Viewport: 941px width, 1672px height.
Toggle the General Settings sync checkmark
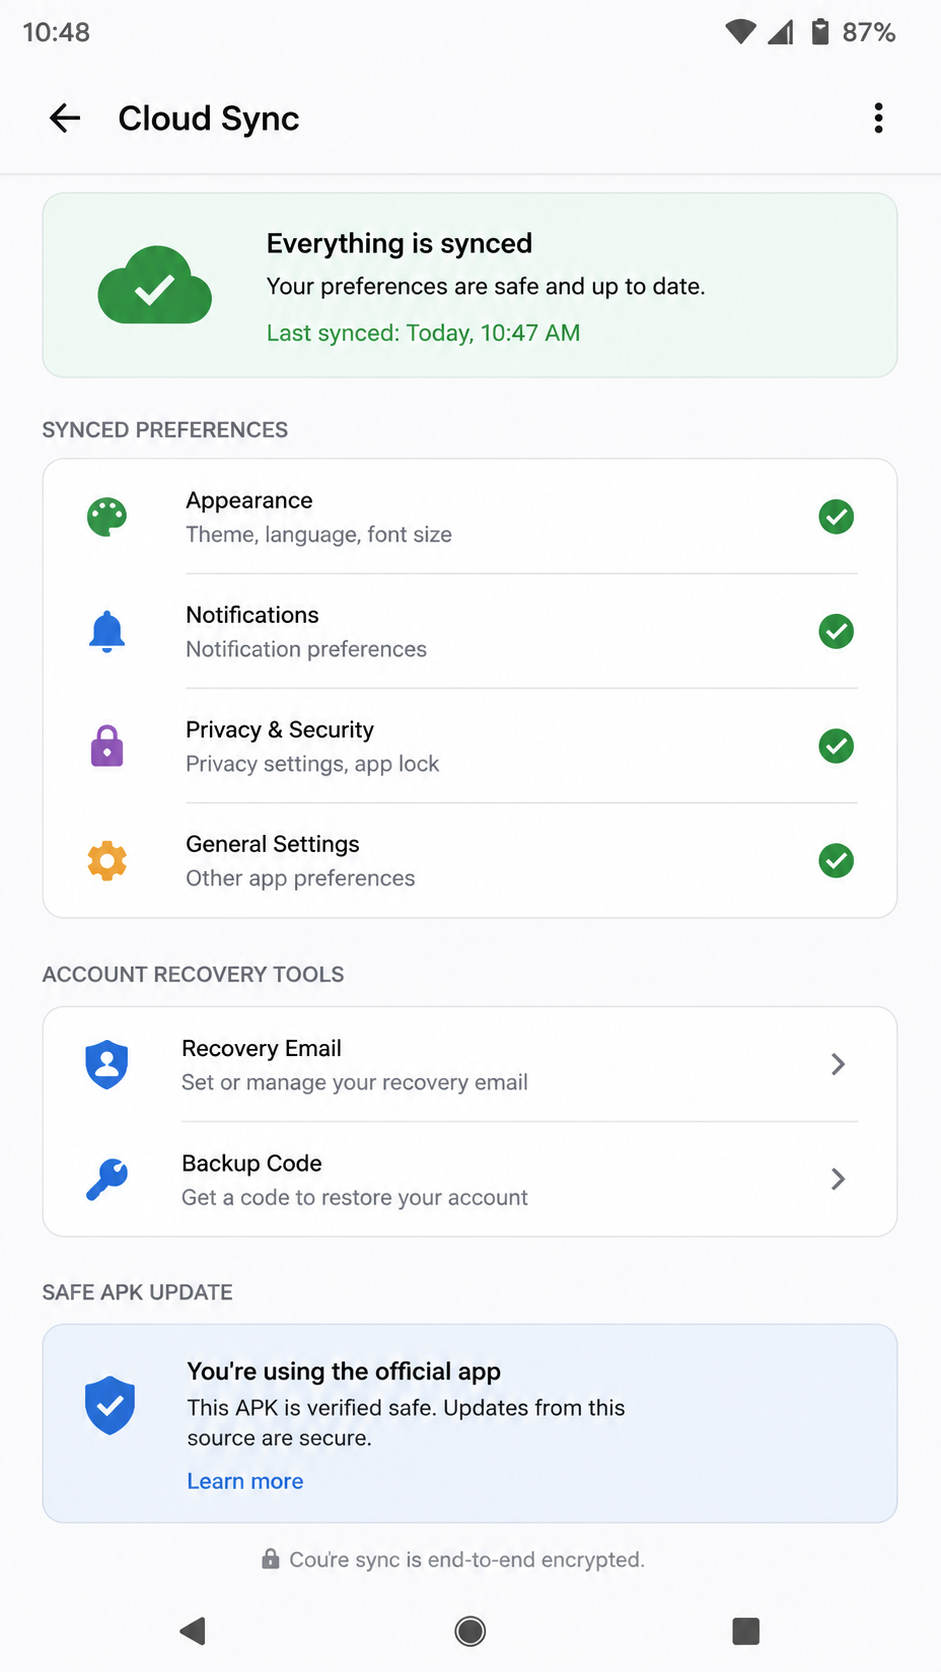point(836,861)
